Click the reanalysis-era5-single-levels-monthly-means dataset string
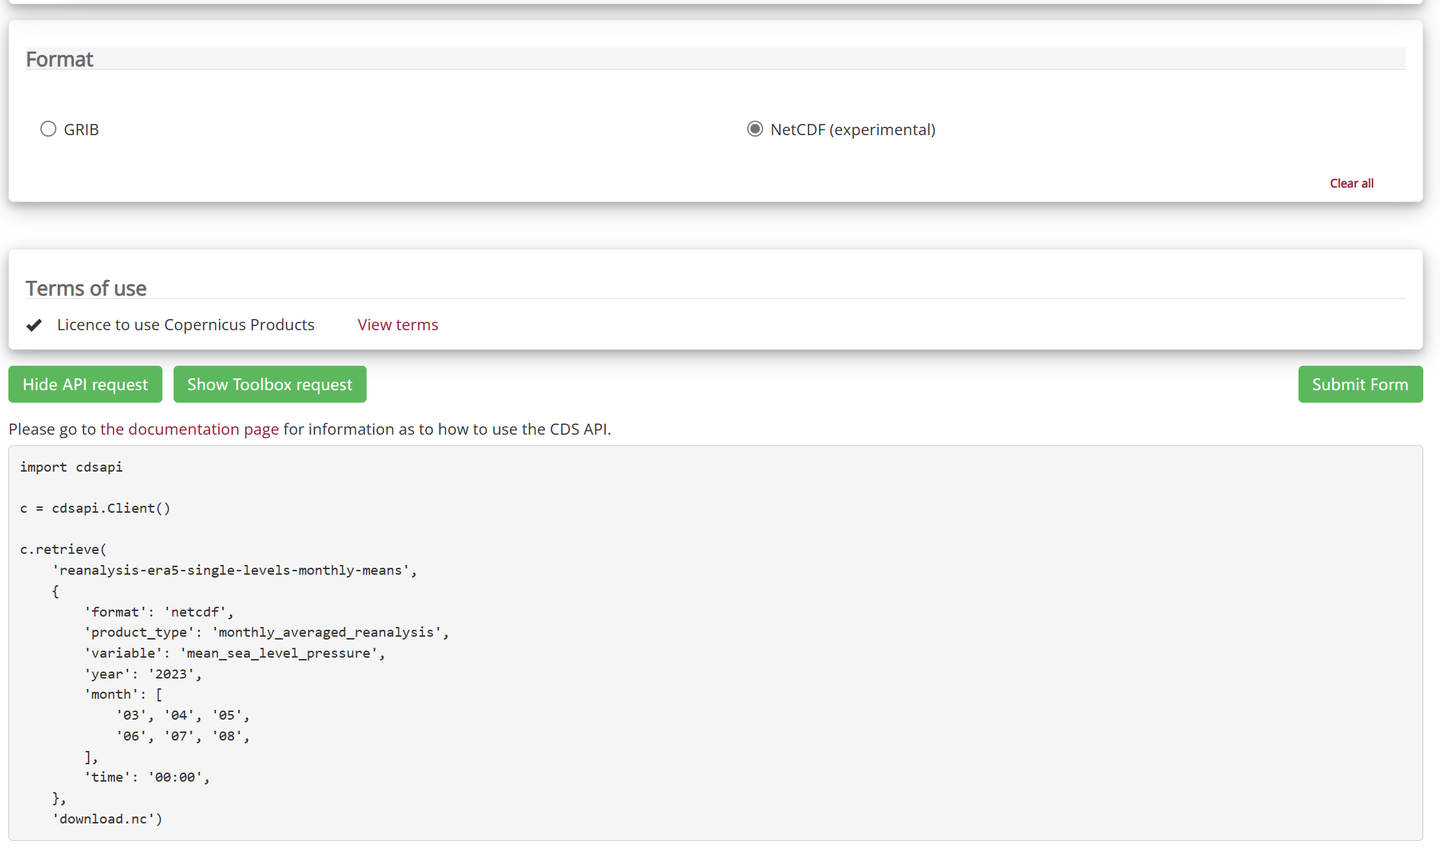 234,570
